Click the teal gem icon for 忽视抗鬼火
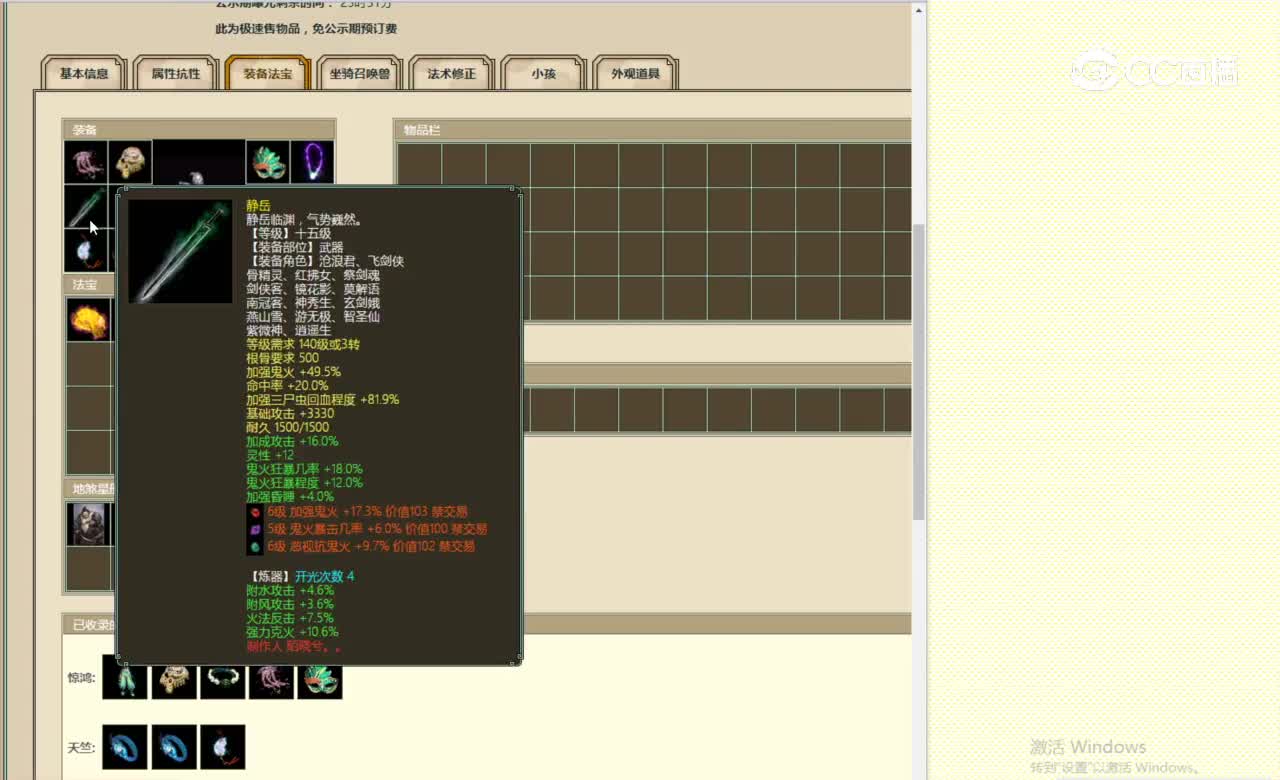Screen dimensions: 1280x780 (x=255, y=547)
